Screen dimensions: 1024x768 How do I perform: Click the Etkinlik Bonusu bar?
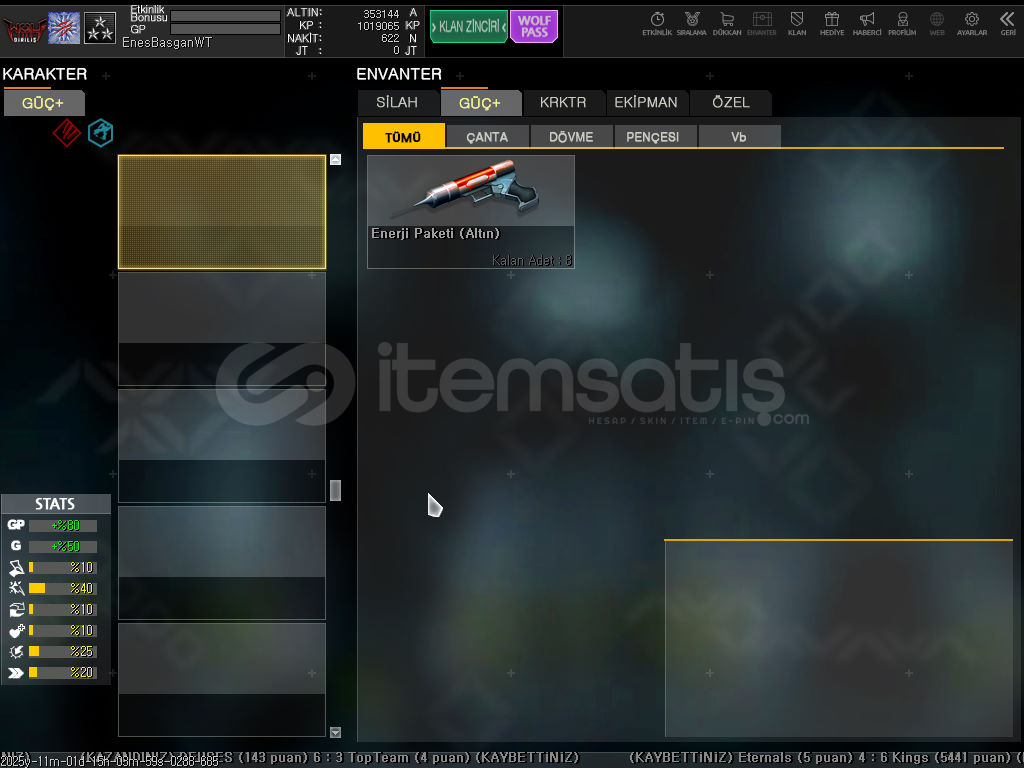click(x=225, y=16)
